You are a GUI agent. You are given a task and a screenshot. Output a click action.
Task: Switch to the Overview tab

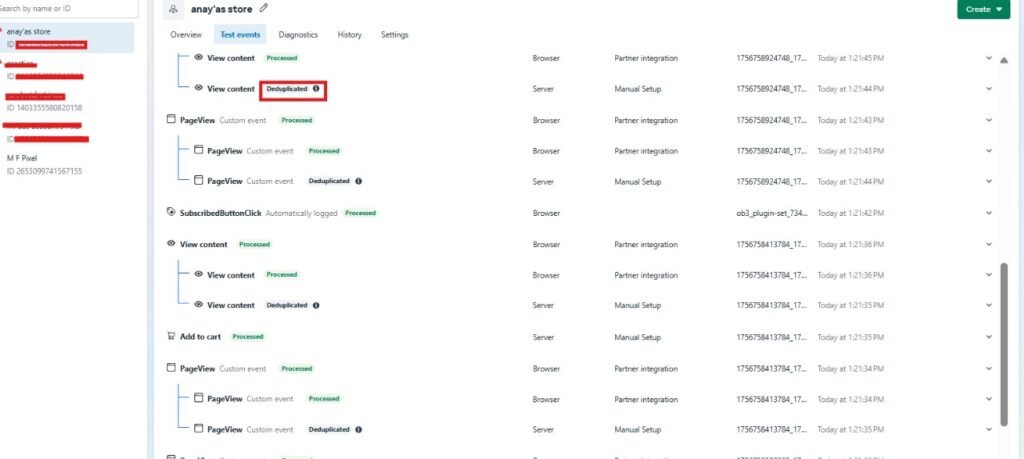(x=186, y=35)
